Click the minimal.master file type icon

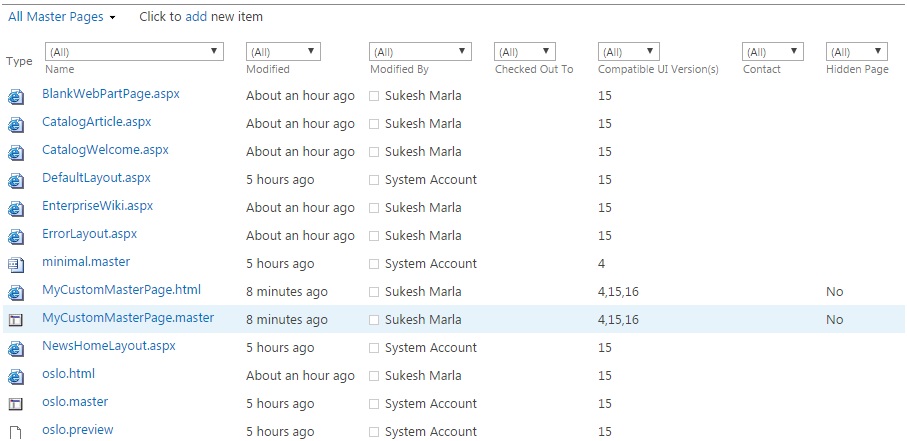click(16, 265)
